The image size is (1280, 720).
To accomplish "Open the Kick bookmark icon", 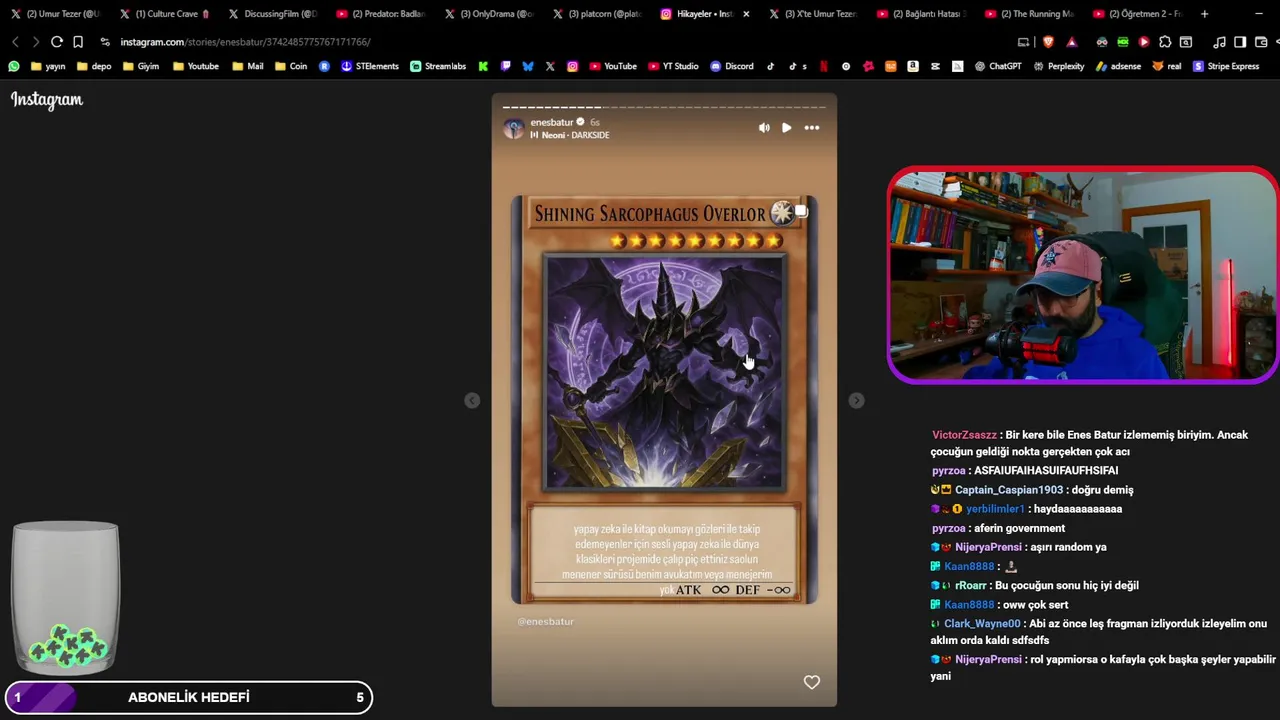I will pos(483,66).
